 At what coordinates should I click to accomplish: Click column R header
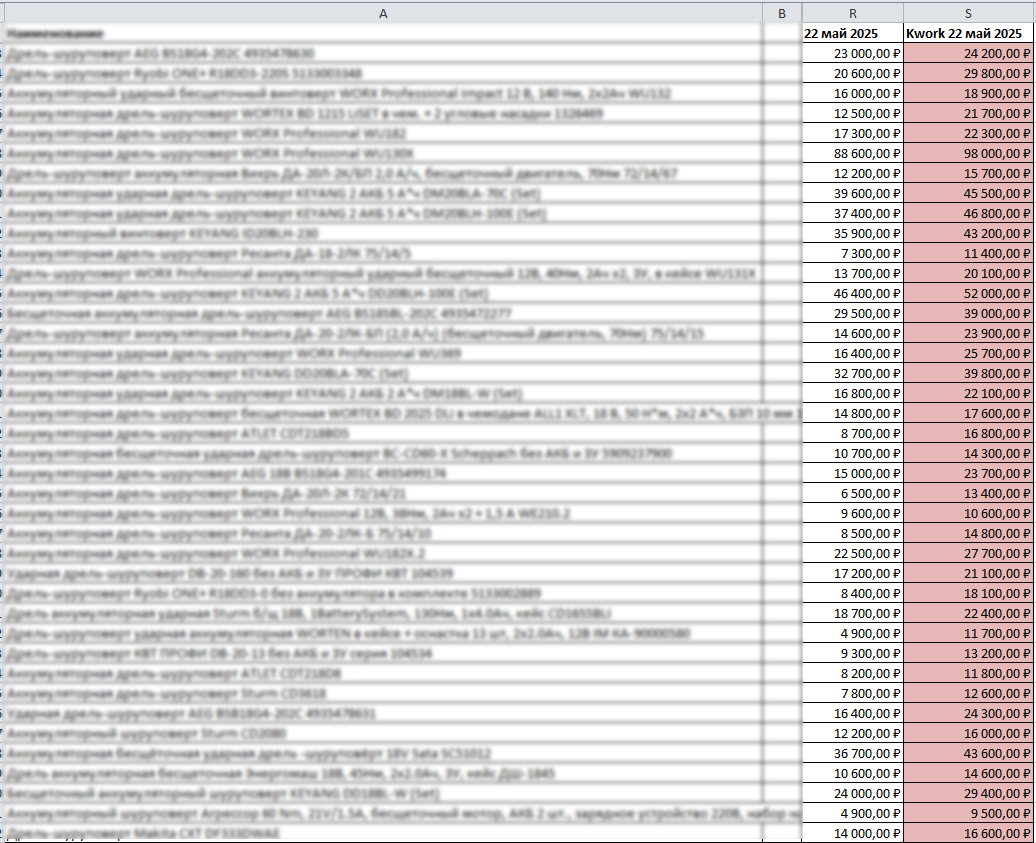click(x=852, y=13)
